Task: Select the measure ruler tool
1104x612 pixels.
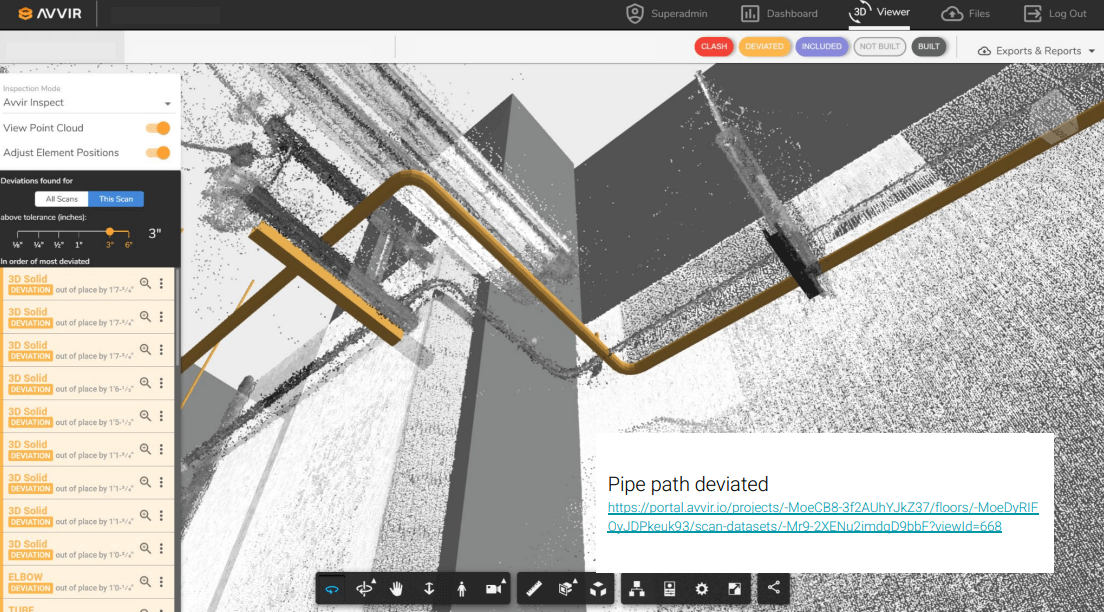Action: [534, 589]
